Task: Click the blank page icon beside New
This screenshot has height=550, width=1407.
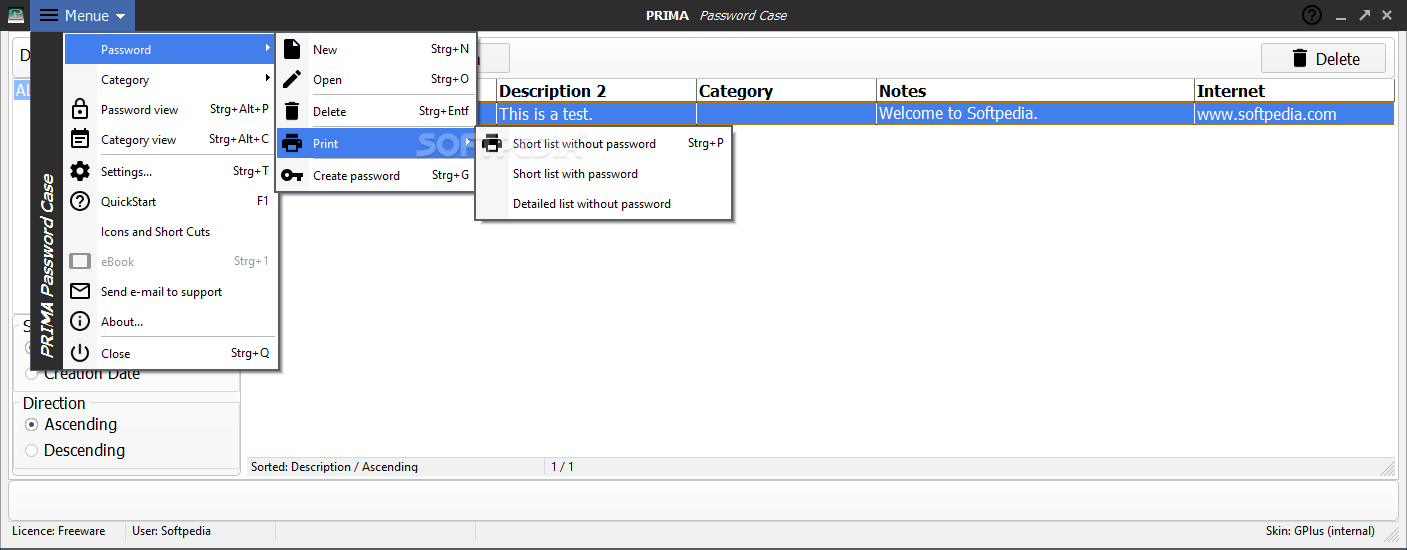Action: pyautogui.click(x=292, y=49)
